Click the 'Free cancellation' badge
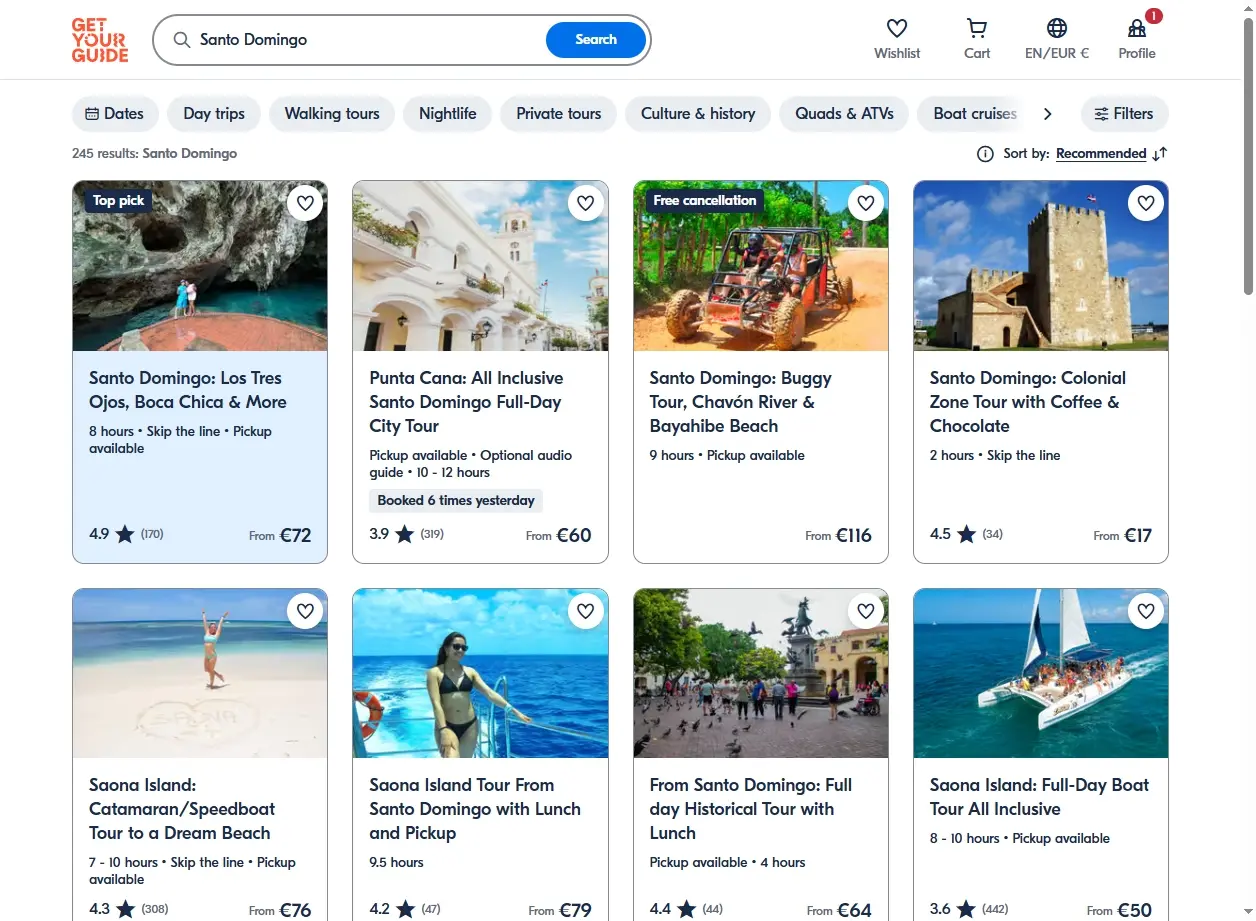 coord(704,200)
